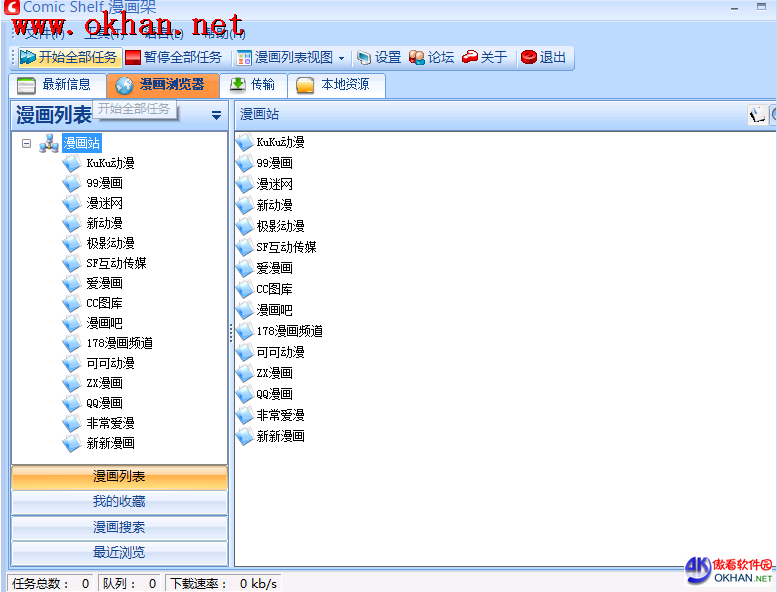The image size is (777, 592).
Task: Select QQ漫画 in the left tree
Action: [104, 403]
